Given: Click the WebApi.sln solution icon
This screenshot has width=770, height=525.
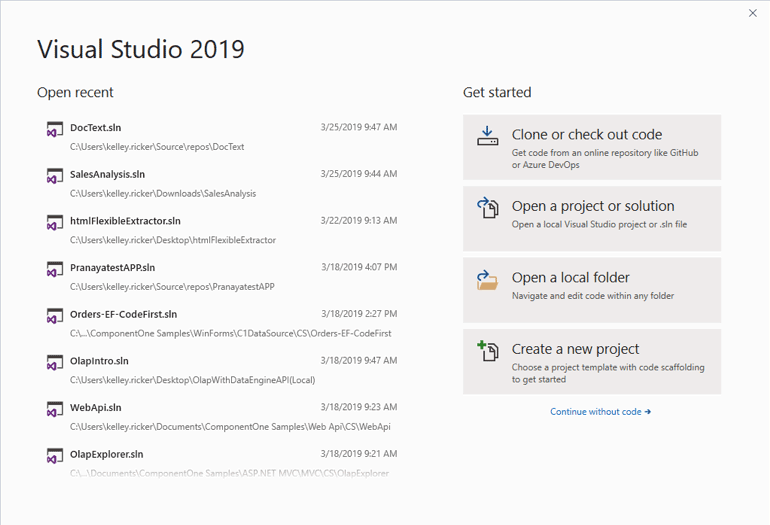Looking at the screenshot, I should [55, 409].
